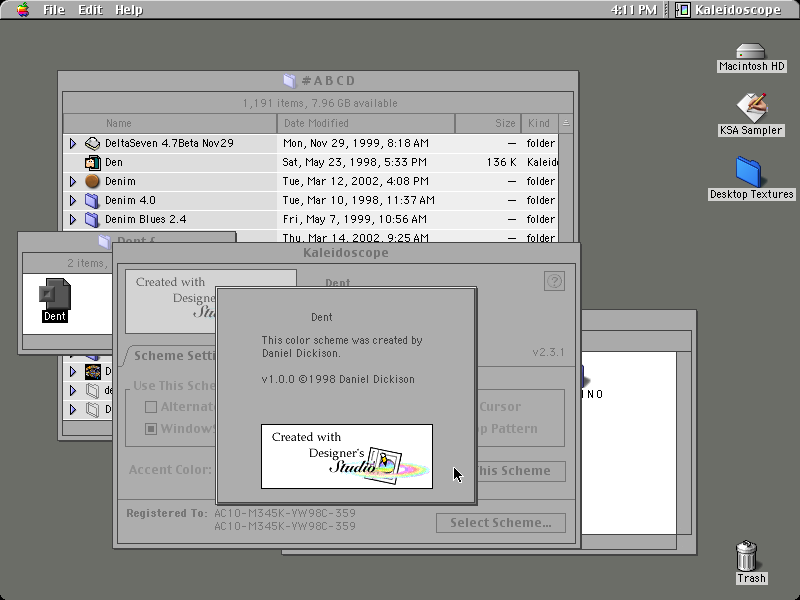Click the partially hidden This Scheme button
Viewport: 800px width, 600px height.
point(520,470)
